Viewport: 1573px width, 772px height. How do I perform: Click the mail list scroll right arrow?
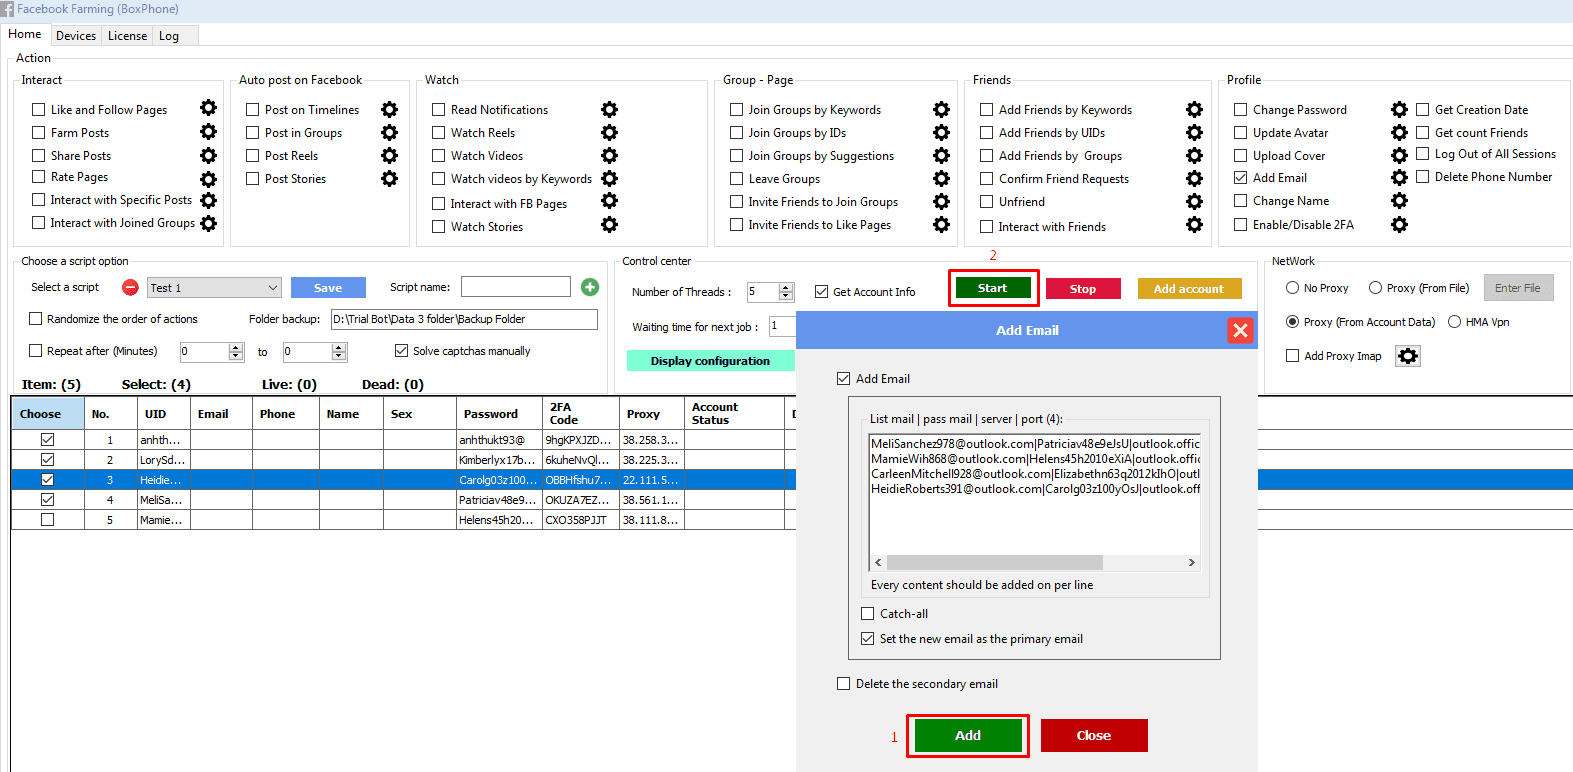tap(1191, 563)
